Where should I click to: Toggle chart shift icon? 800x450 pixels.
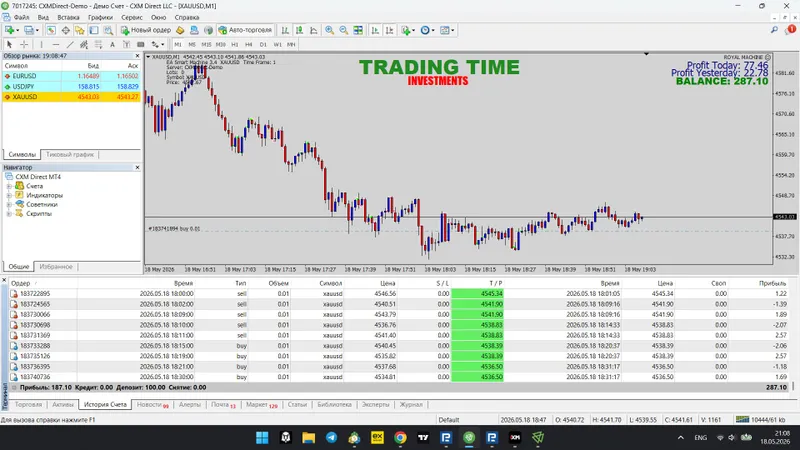pos(389,31)
